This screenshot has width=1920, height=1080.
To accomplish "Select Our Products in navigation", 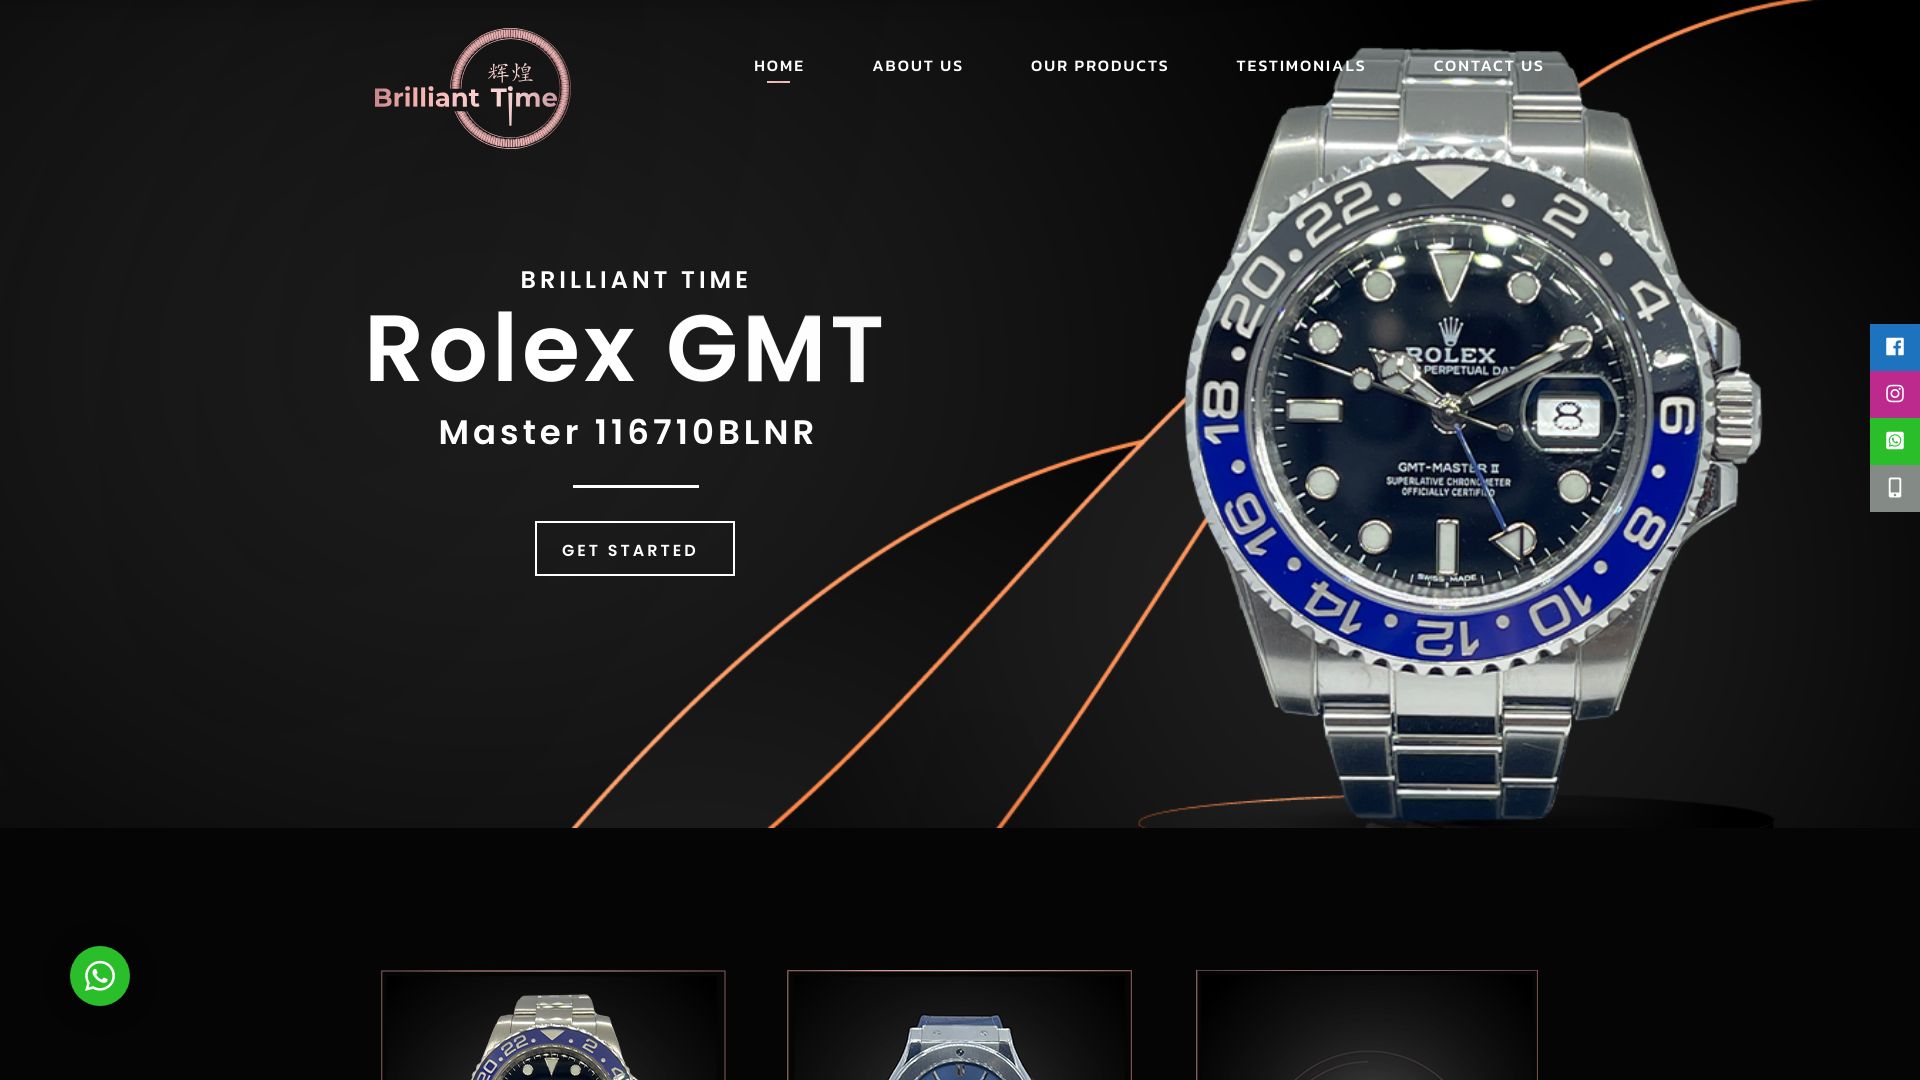I will point(1099,66).
